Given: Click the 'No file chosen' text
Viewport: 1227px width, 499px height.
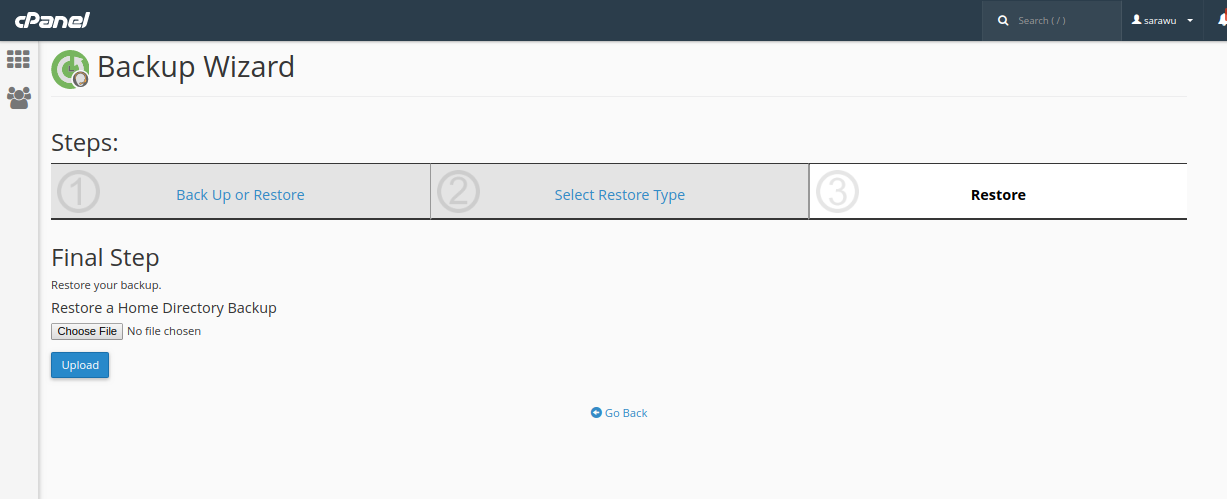Looking at the screenshot, I should point(164,331).
